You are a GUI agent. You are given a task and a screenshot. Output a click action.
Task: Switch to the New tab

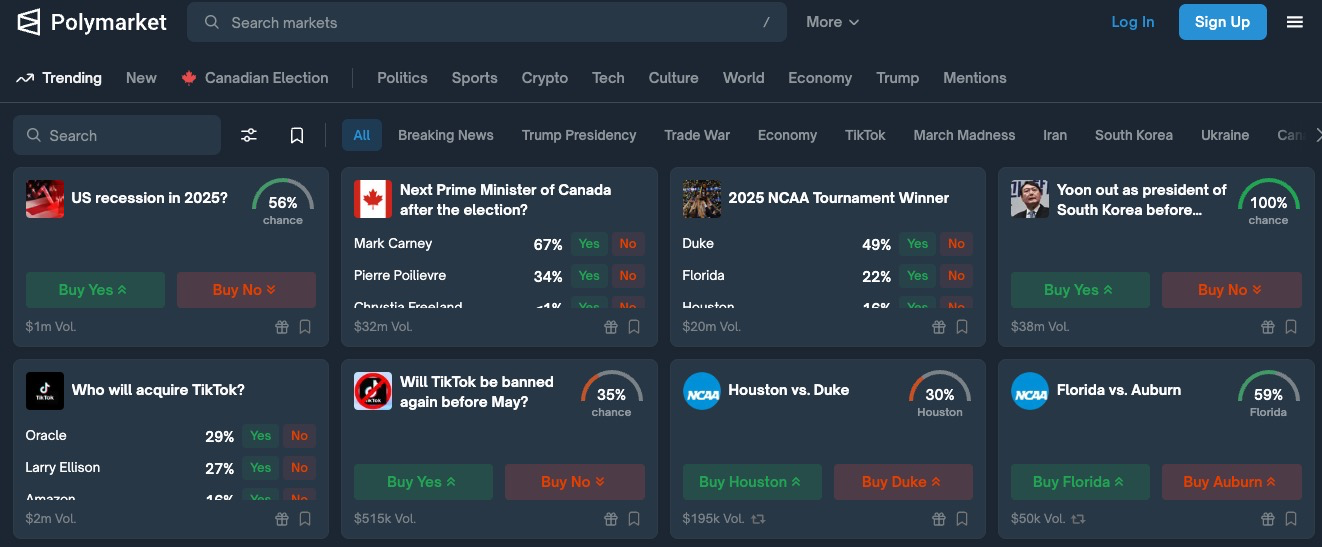[x=141, y=78]
